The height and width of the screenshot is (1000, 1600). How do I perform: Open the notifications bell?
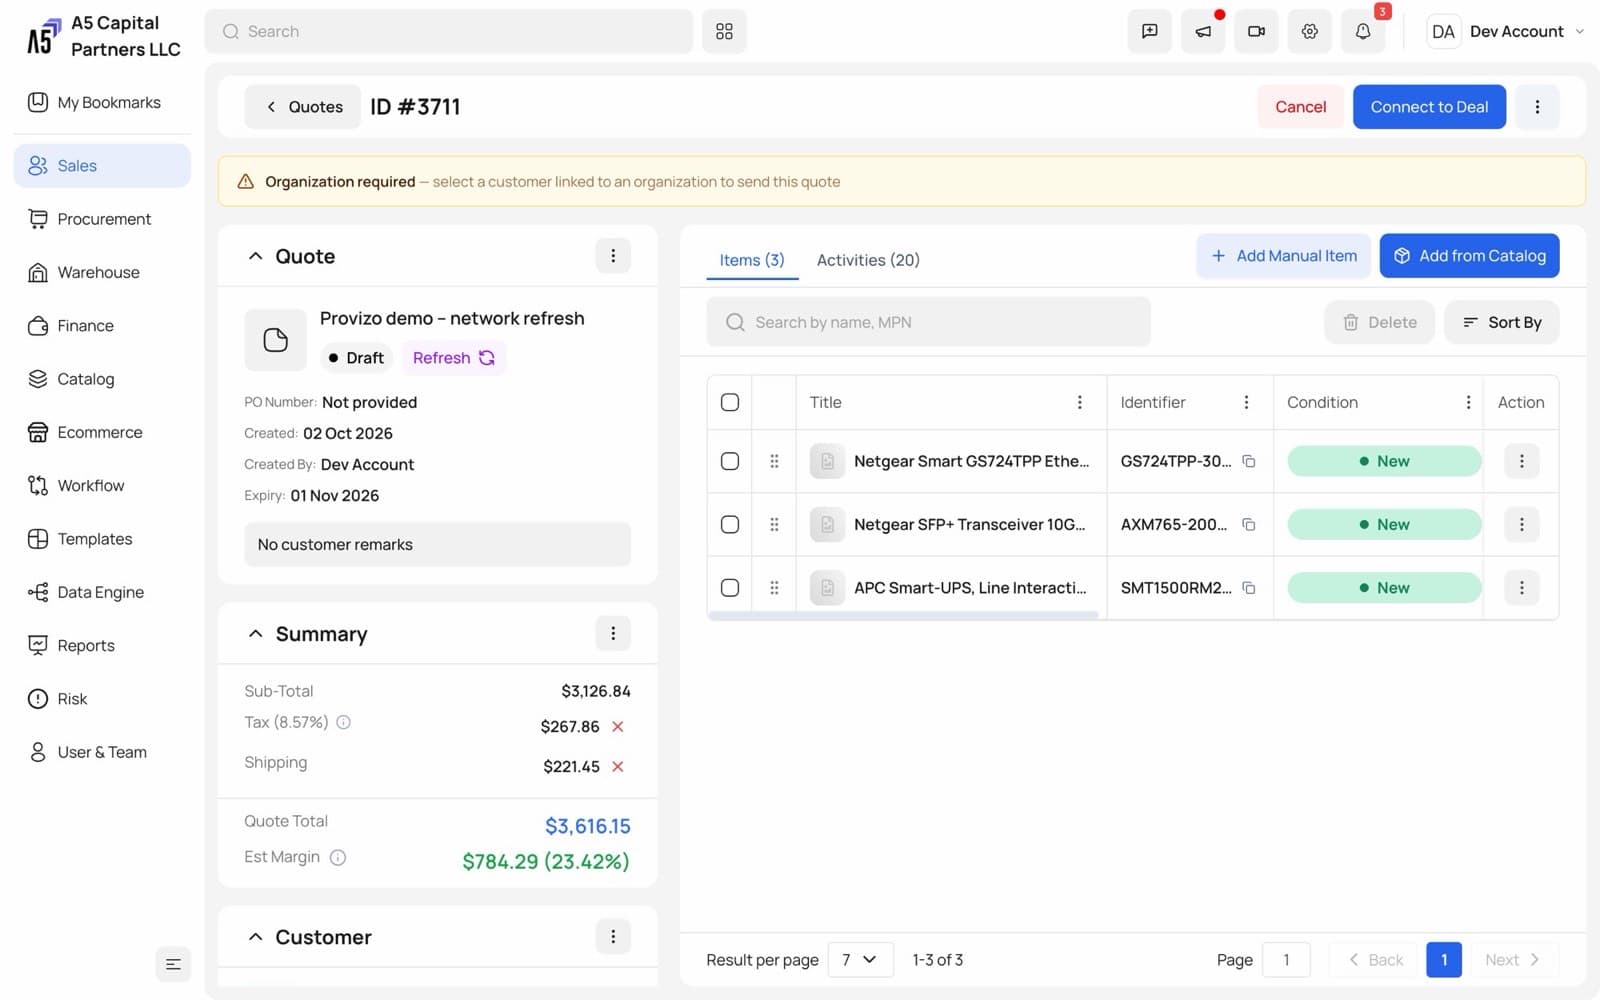click(1362, 31)
